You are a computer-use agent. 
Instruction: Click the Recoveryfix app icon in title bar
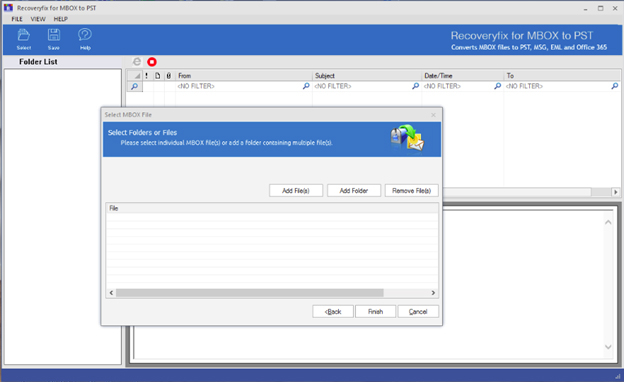click(8, 8)
